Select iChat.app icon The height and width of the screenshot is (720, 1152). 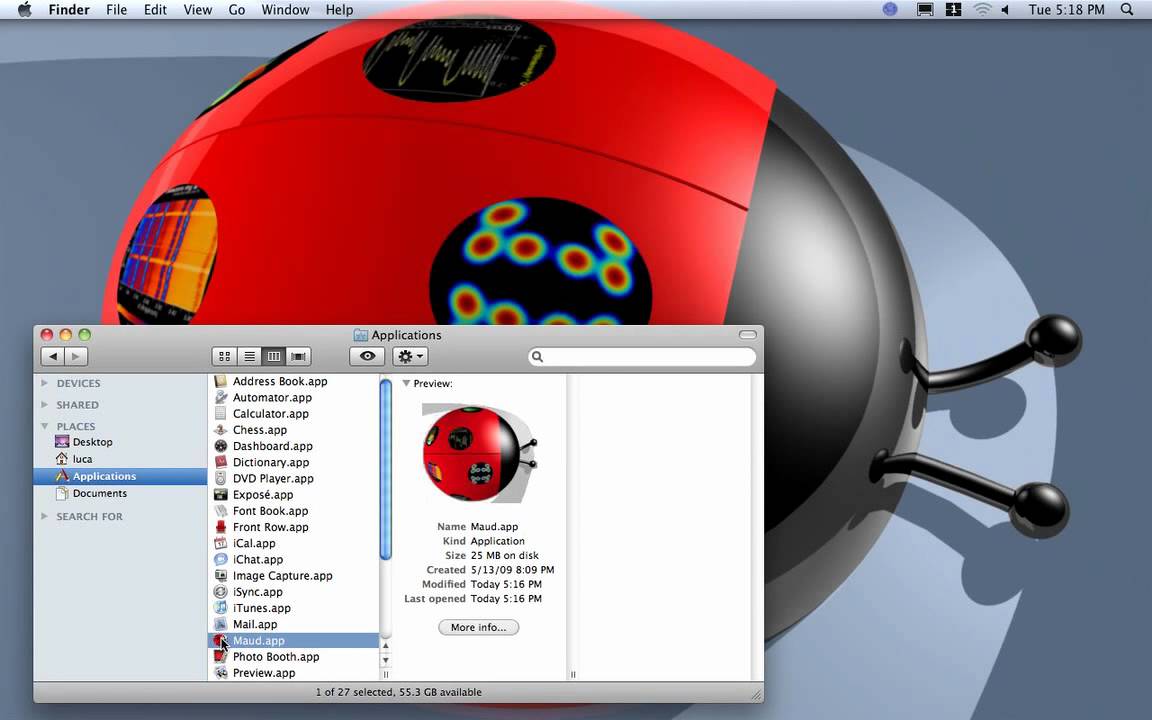[x=220, y=559]
